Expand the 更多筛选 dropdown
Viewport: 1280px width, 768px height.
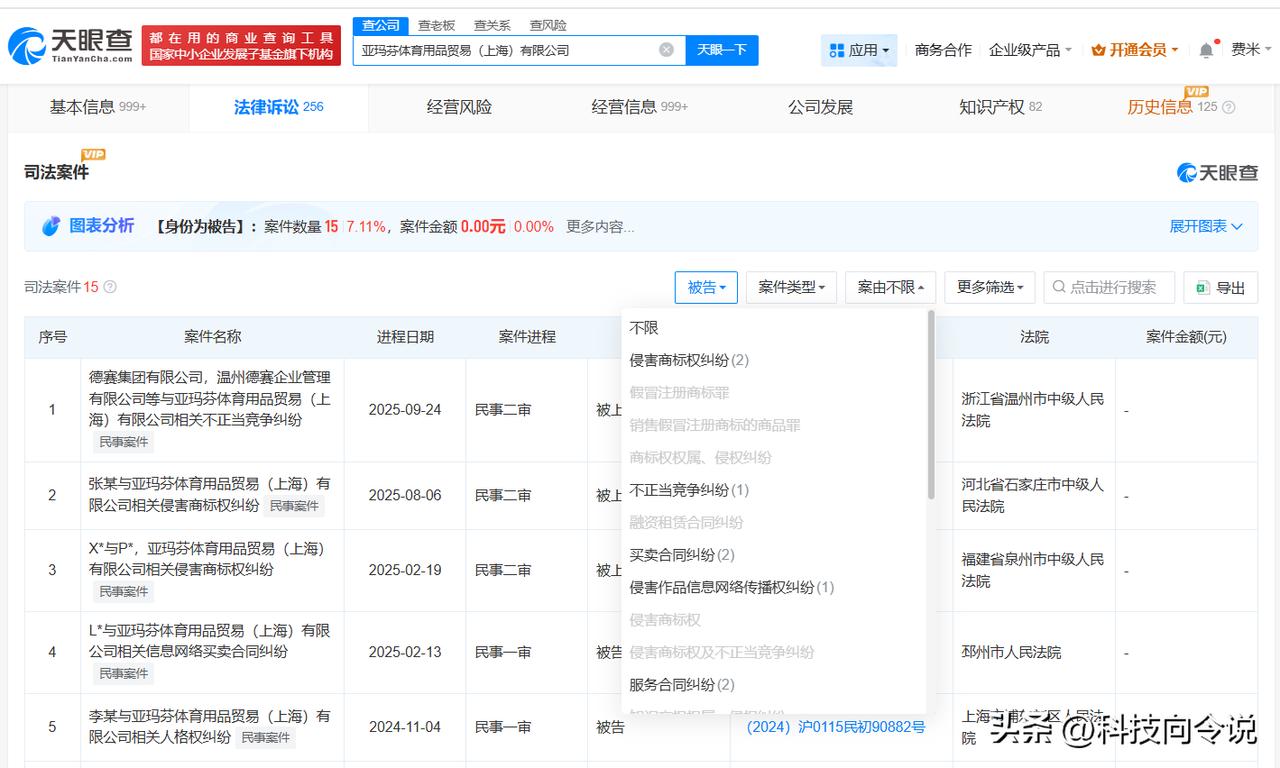[x=990, y=287]
